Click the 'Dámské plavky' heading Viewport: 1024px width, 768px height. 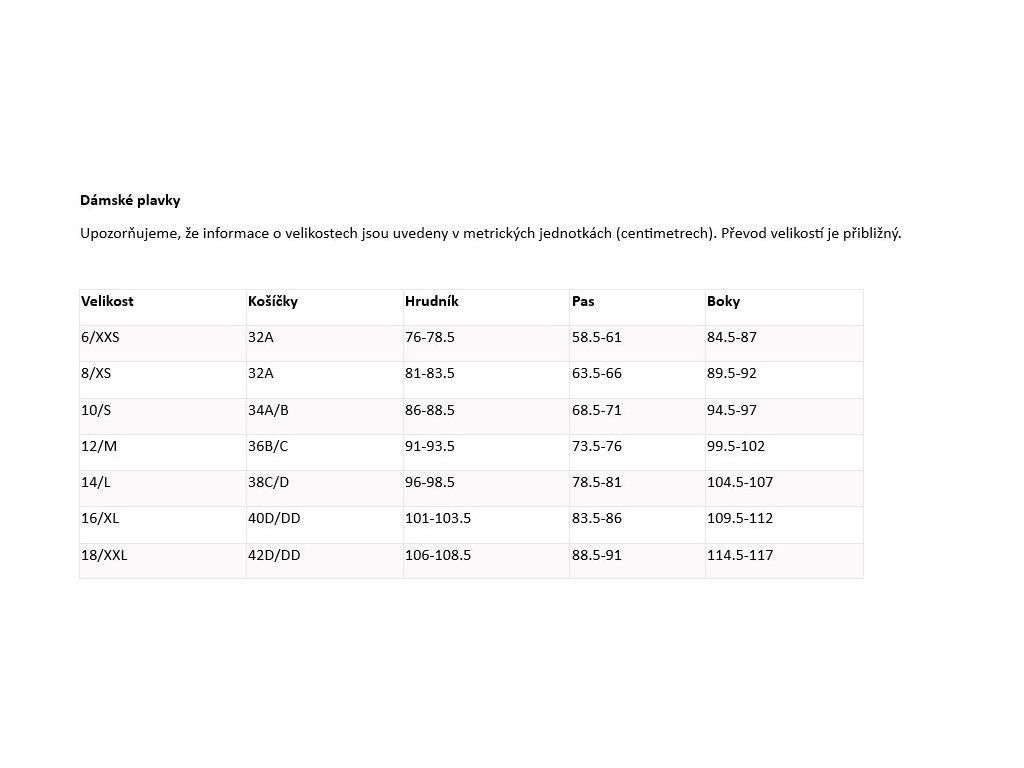point(130,201)
